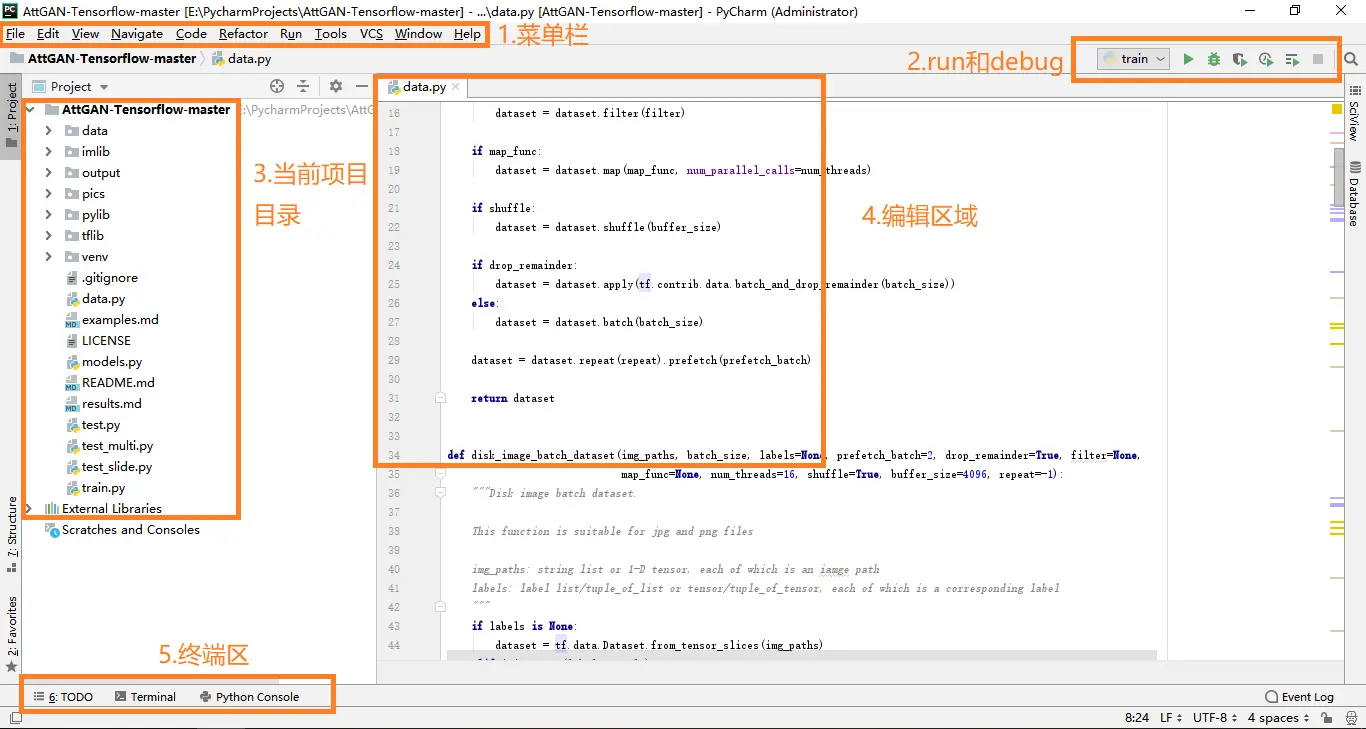This screenshot has height=729, width=1366.
Task: Change file encoding UTF-8
Action: (x=1214, y=718)
